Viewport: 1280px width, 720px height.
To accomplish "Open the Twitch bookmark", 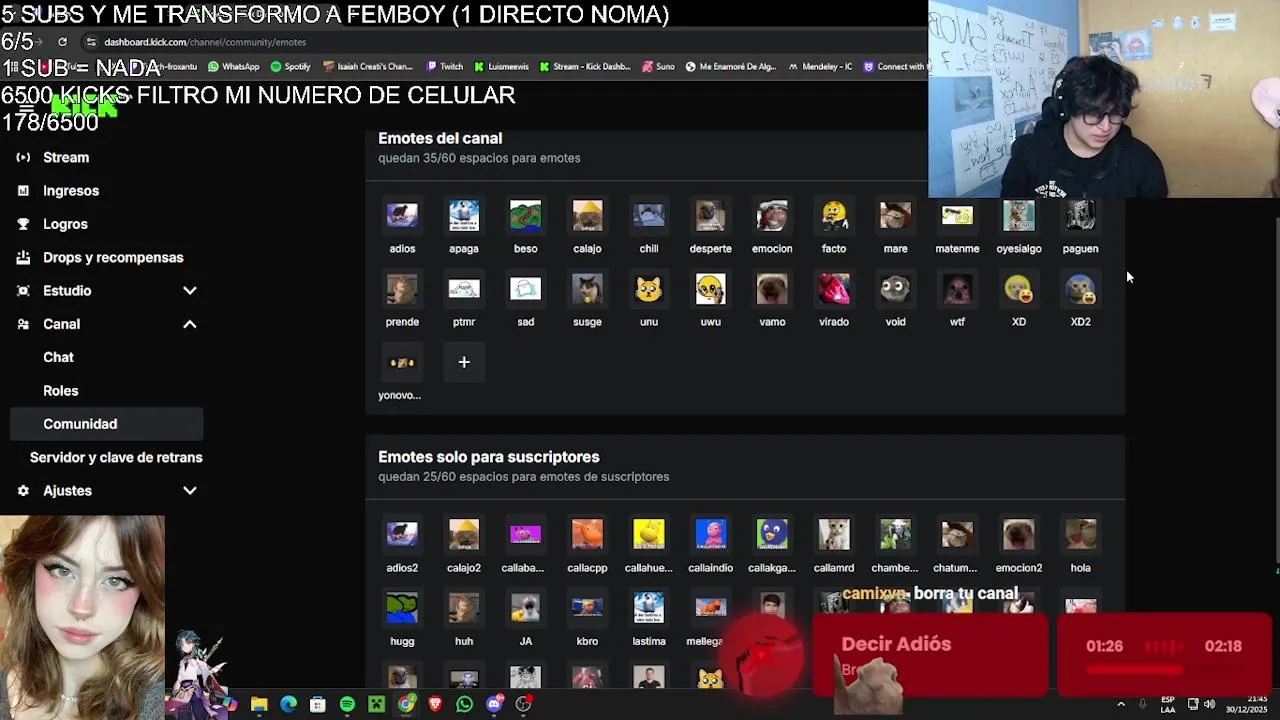I will click(x=444, y=67).
